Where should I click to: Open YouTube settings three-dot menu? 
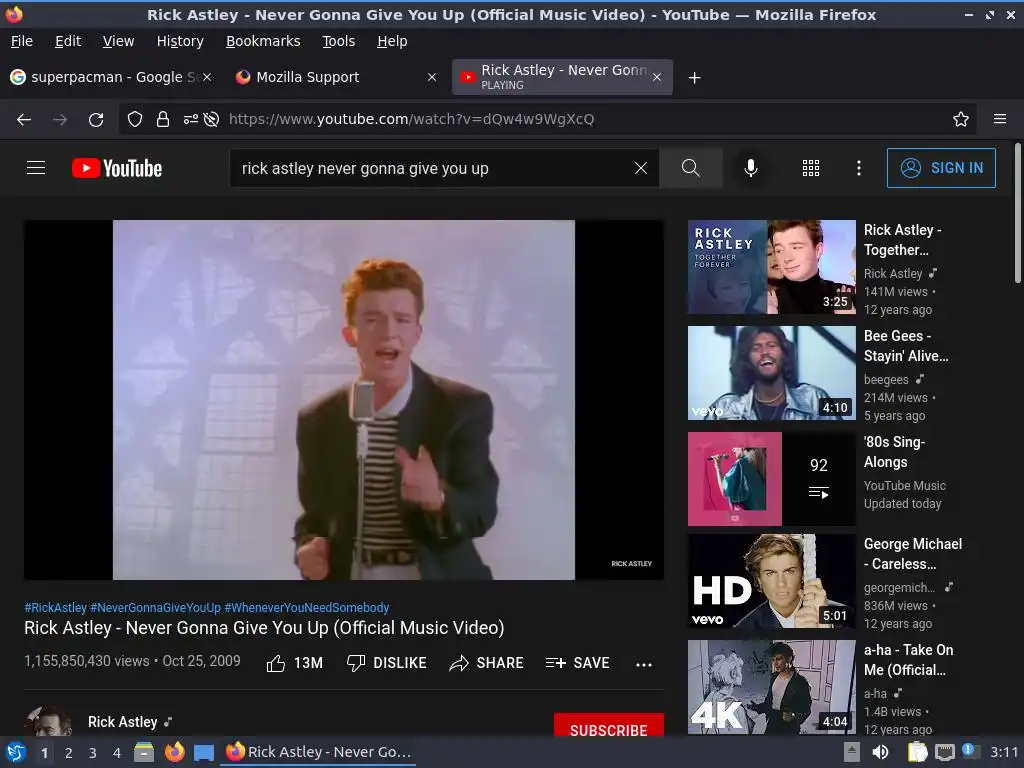pos(859,168)
